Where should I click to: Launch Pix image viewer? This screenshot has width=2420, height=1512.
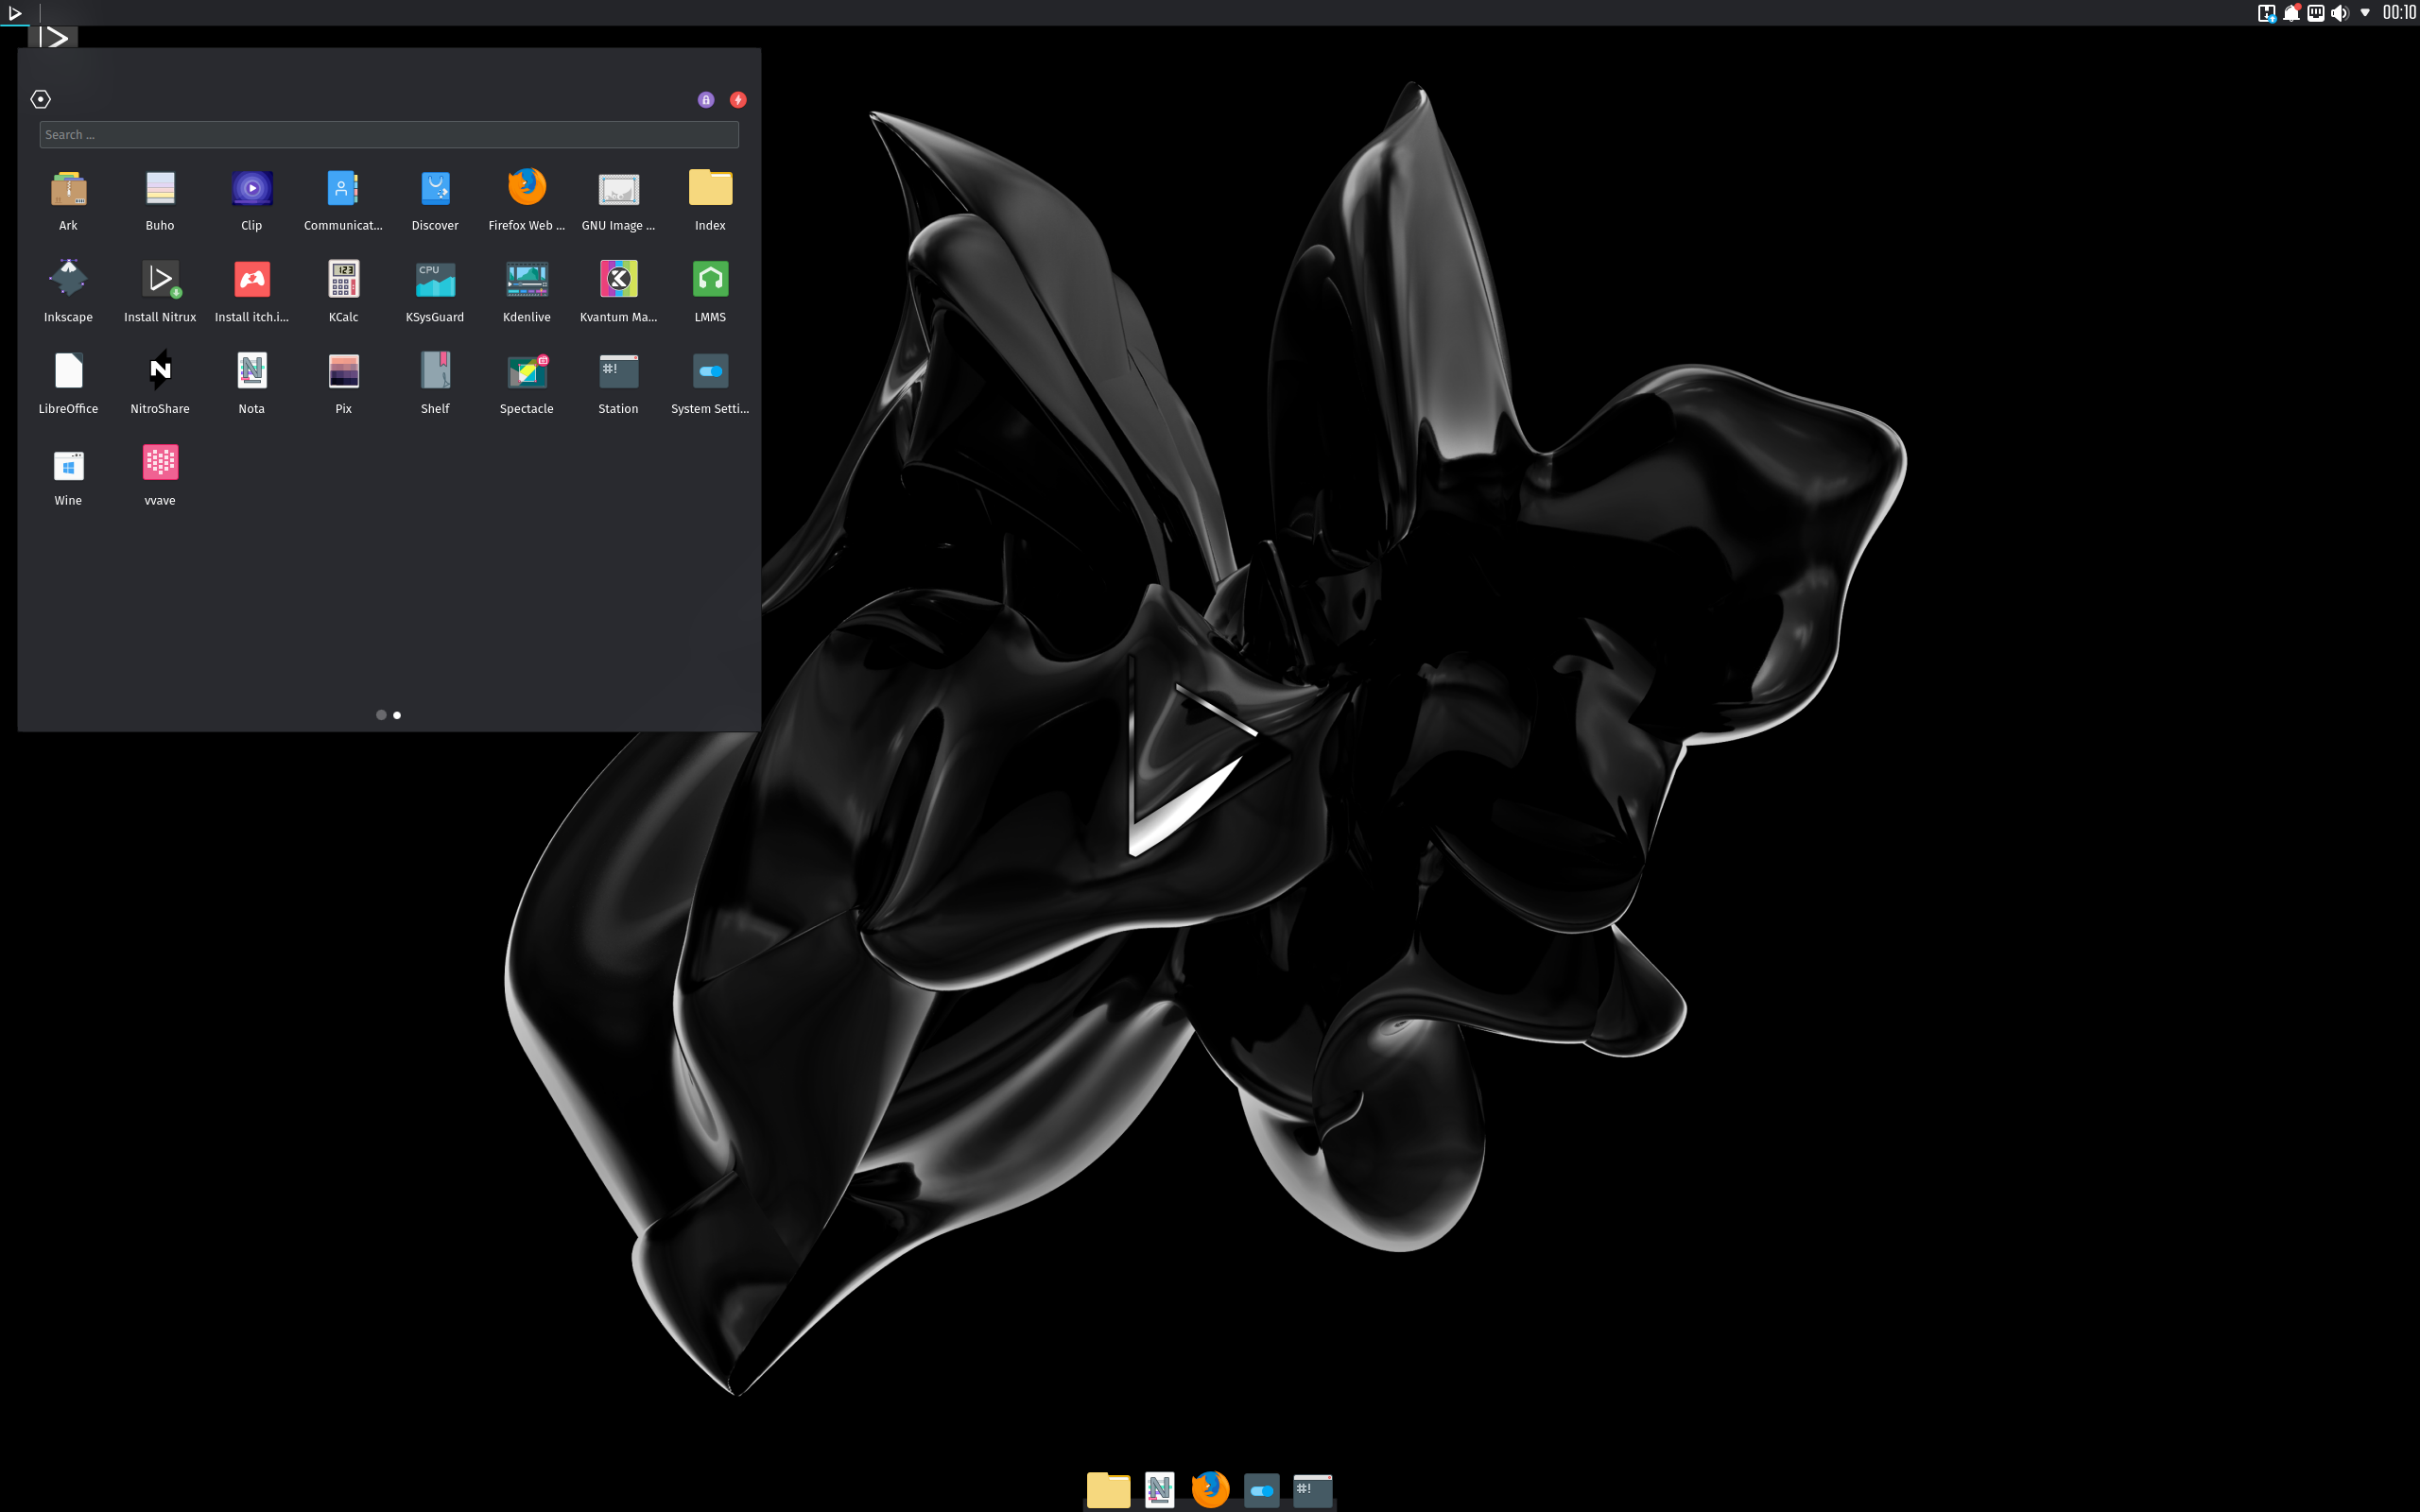click(343, 383)
